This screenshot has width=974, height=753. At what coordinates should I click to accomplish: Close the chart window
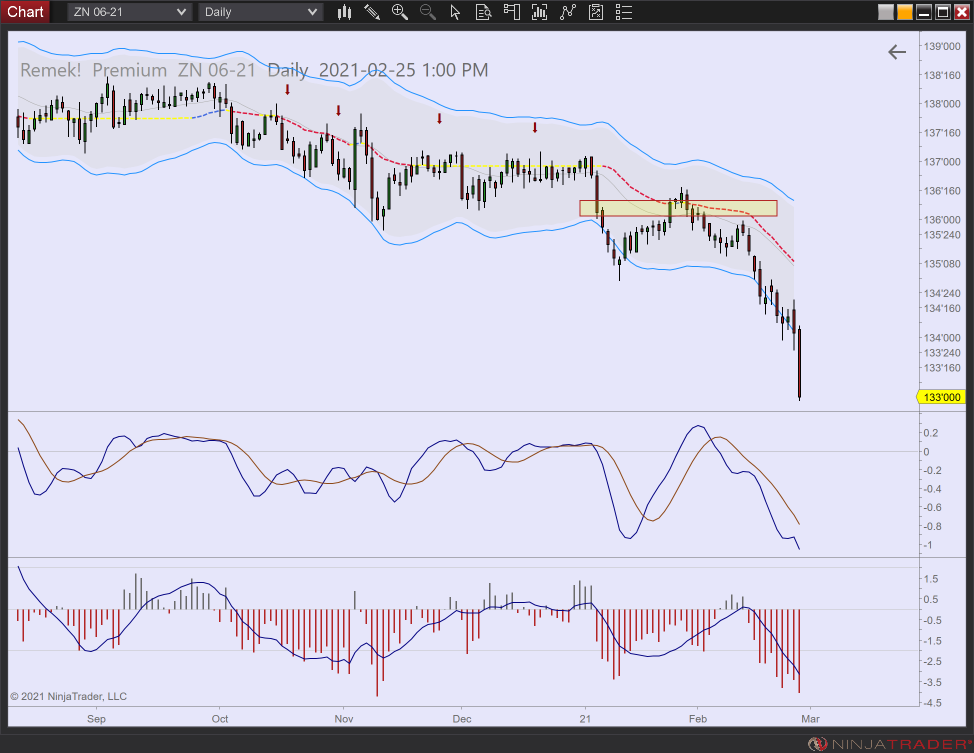962,12
